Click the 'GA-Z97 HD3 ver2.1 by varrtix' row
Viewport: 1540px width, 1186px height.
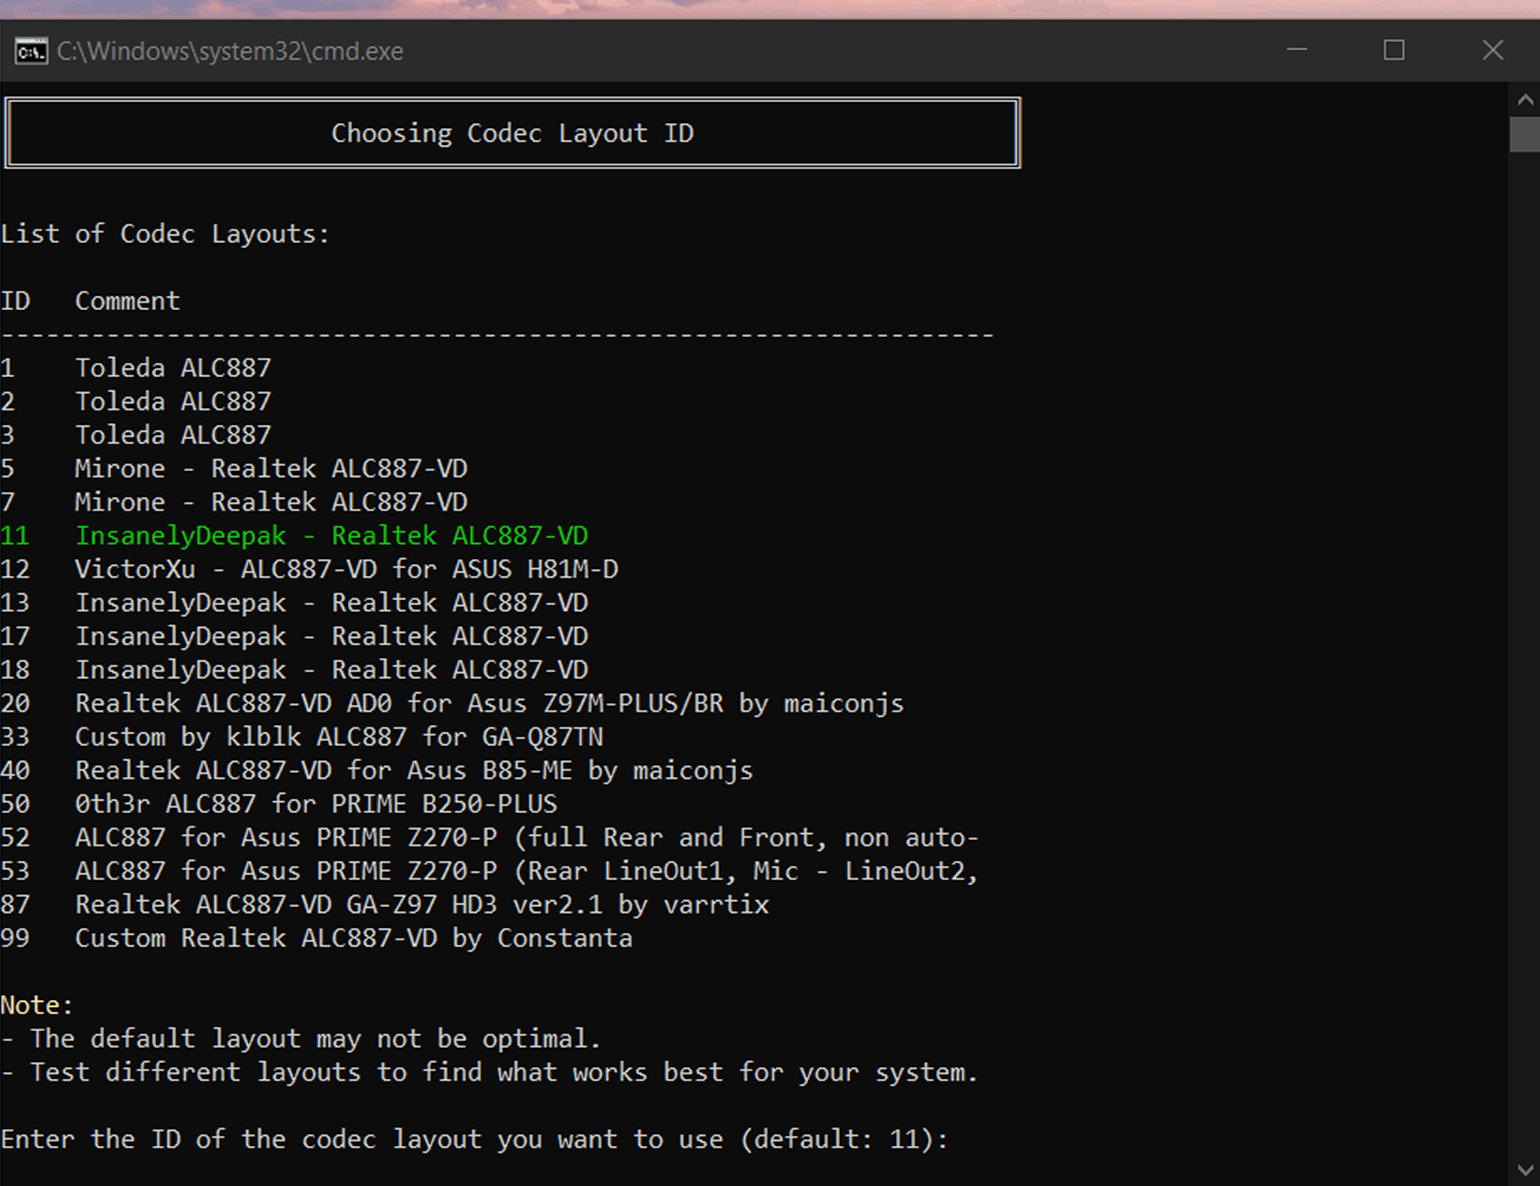(x=385, y=904)
